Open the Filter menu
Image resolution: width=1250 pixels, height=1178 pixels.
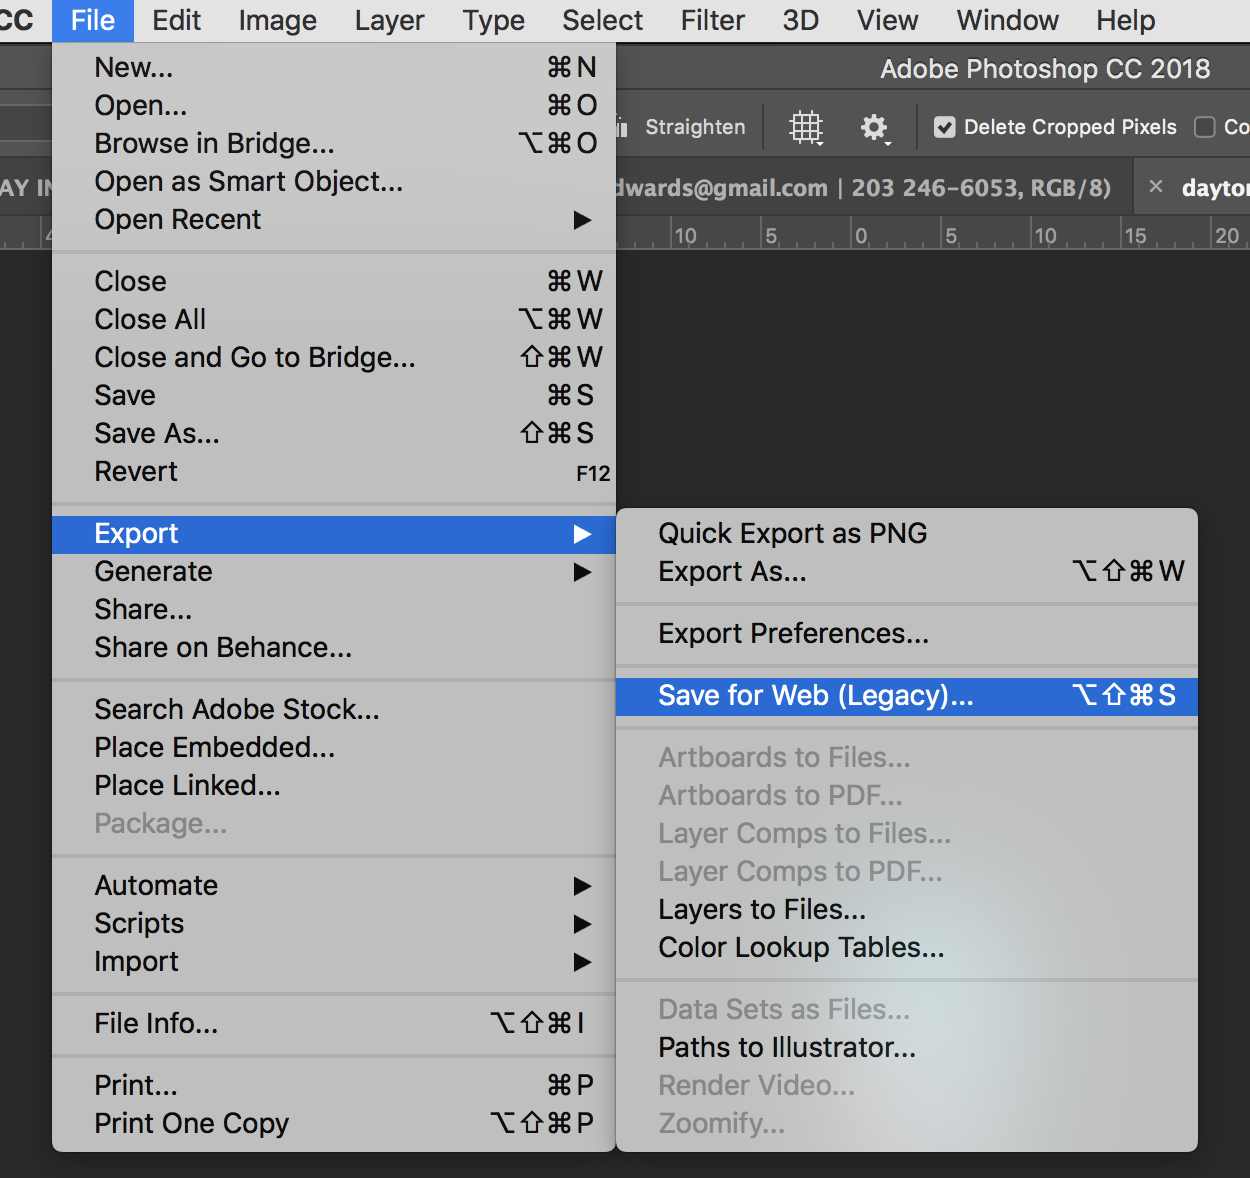coord(712,20)
